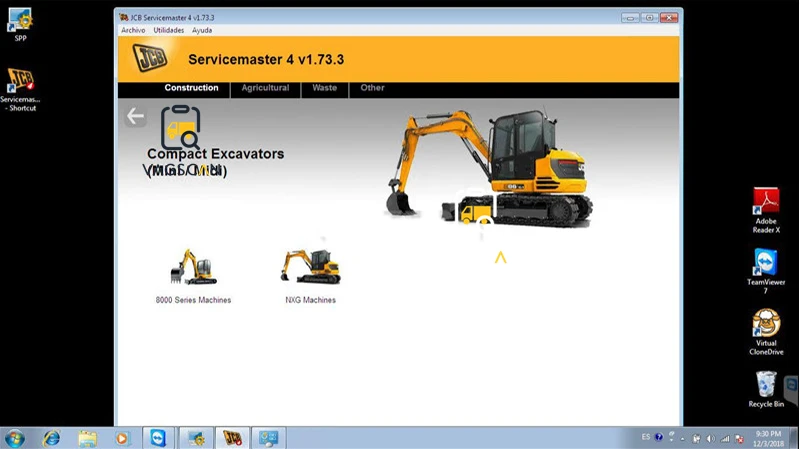Select Servicemaster Shortcut desktop icon
Screen dimensions: 800x449
coord(20,90)
